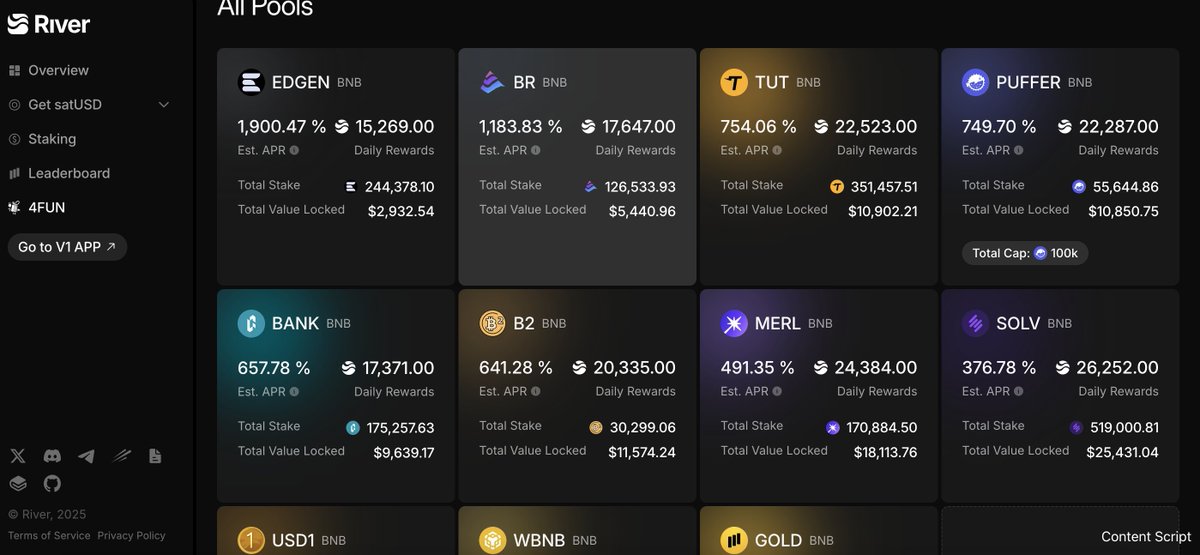1200x555 pixels.
Task: Open the GitHub icon in sidebar
Action: [x=52, y=484]
